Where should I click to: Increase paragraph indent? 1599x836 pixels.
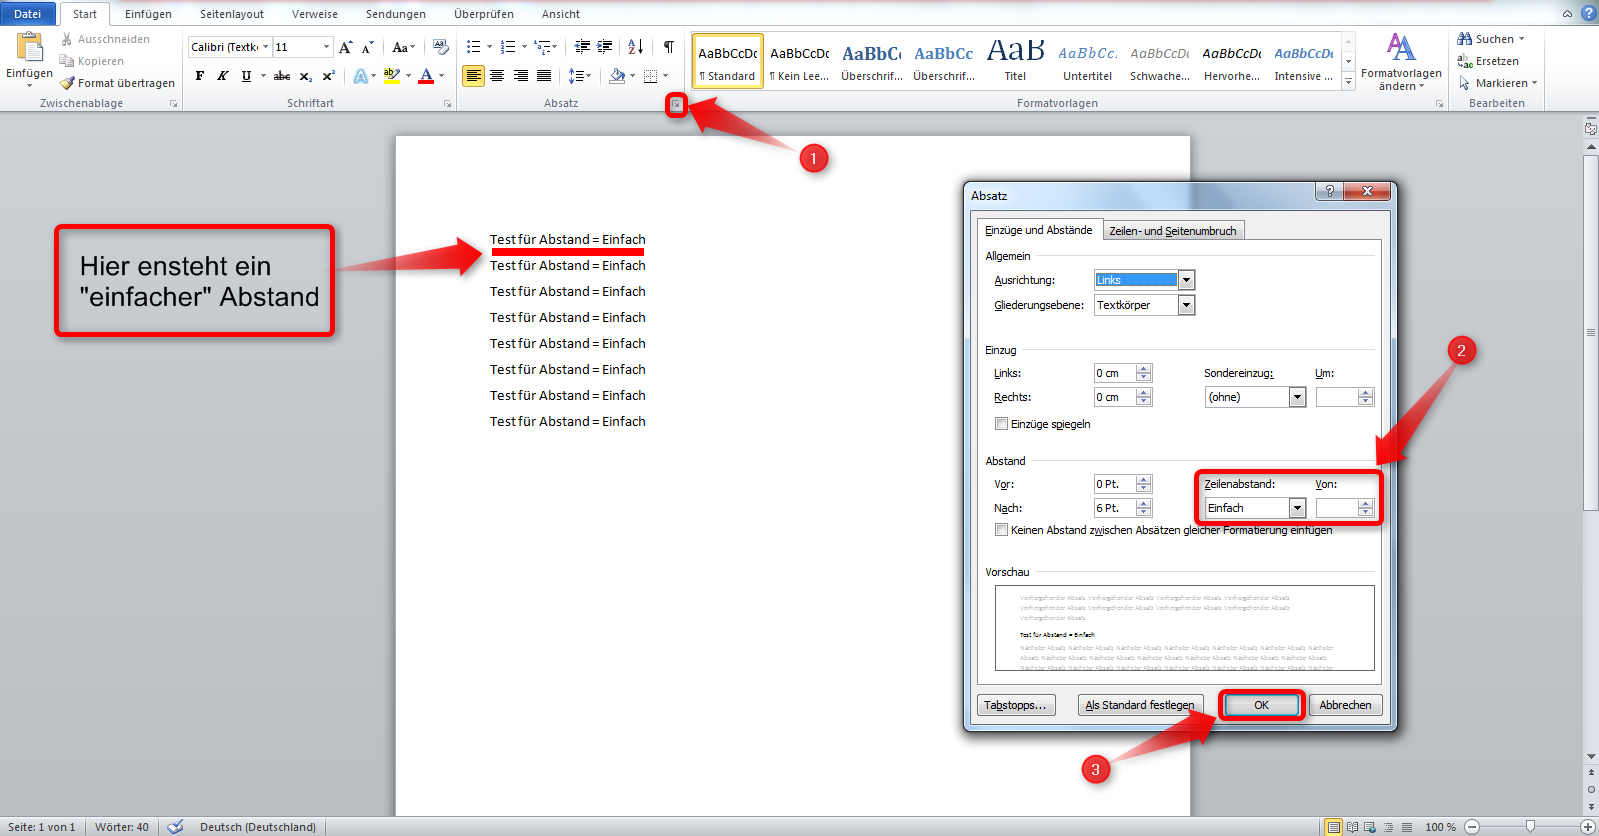(604, 47)
